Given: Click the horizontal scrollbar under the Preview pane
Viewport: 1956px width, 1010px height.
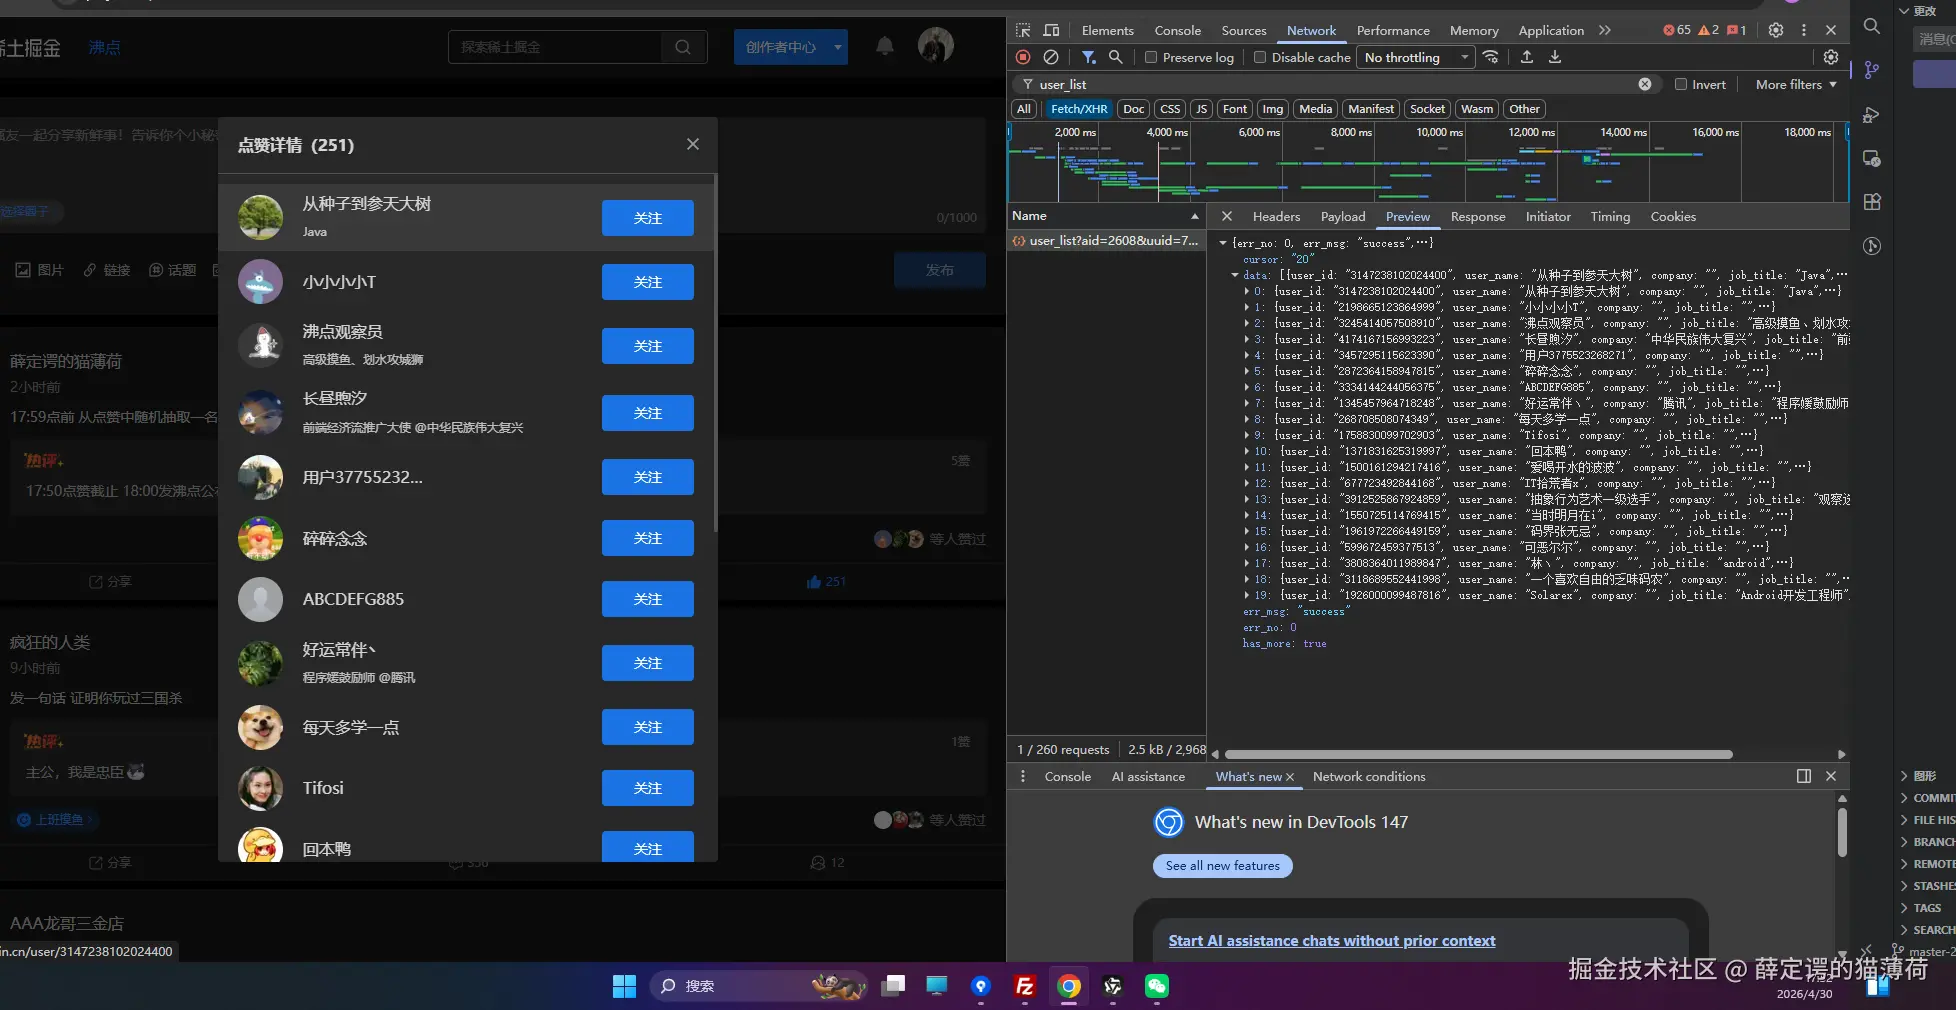Looking at the screenshot, I should click(x=1479, y=754).
